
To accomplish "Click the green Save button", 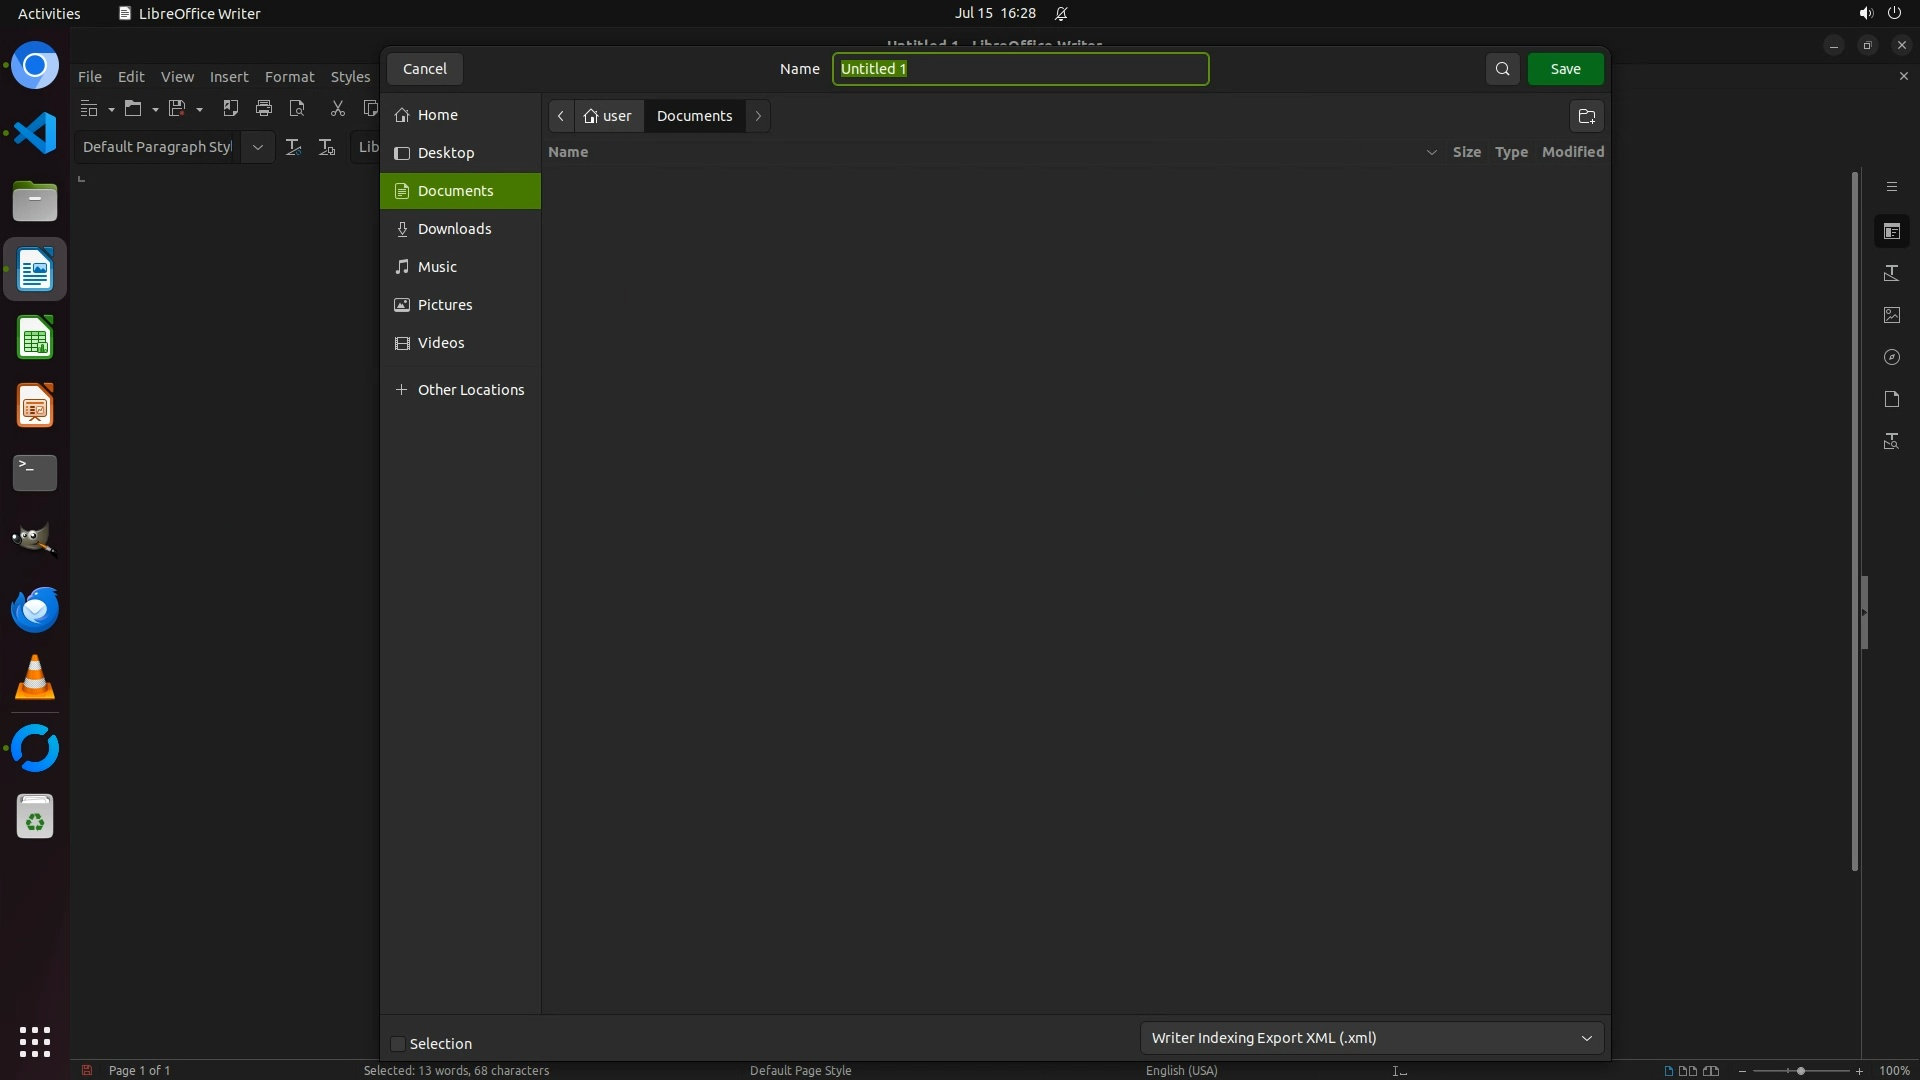I will [x=1565, y=69].
